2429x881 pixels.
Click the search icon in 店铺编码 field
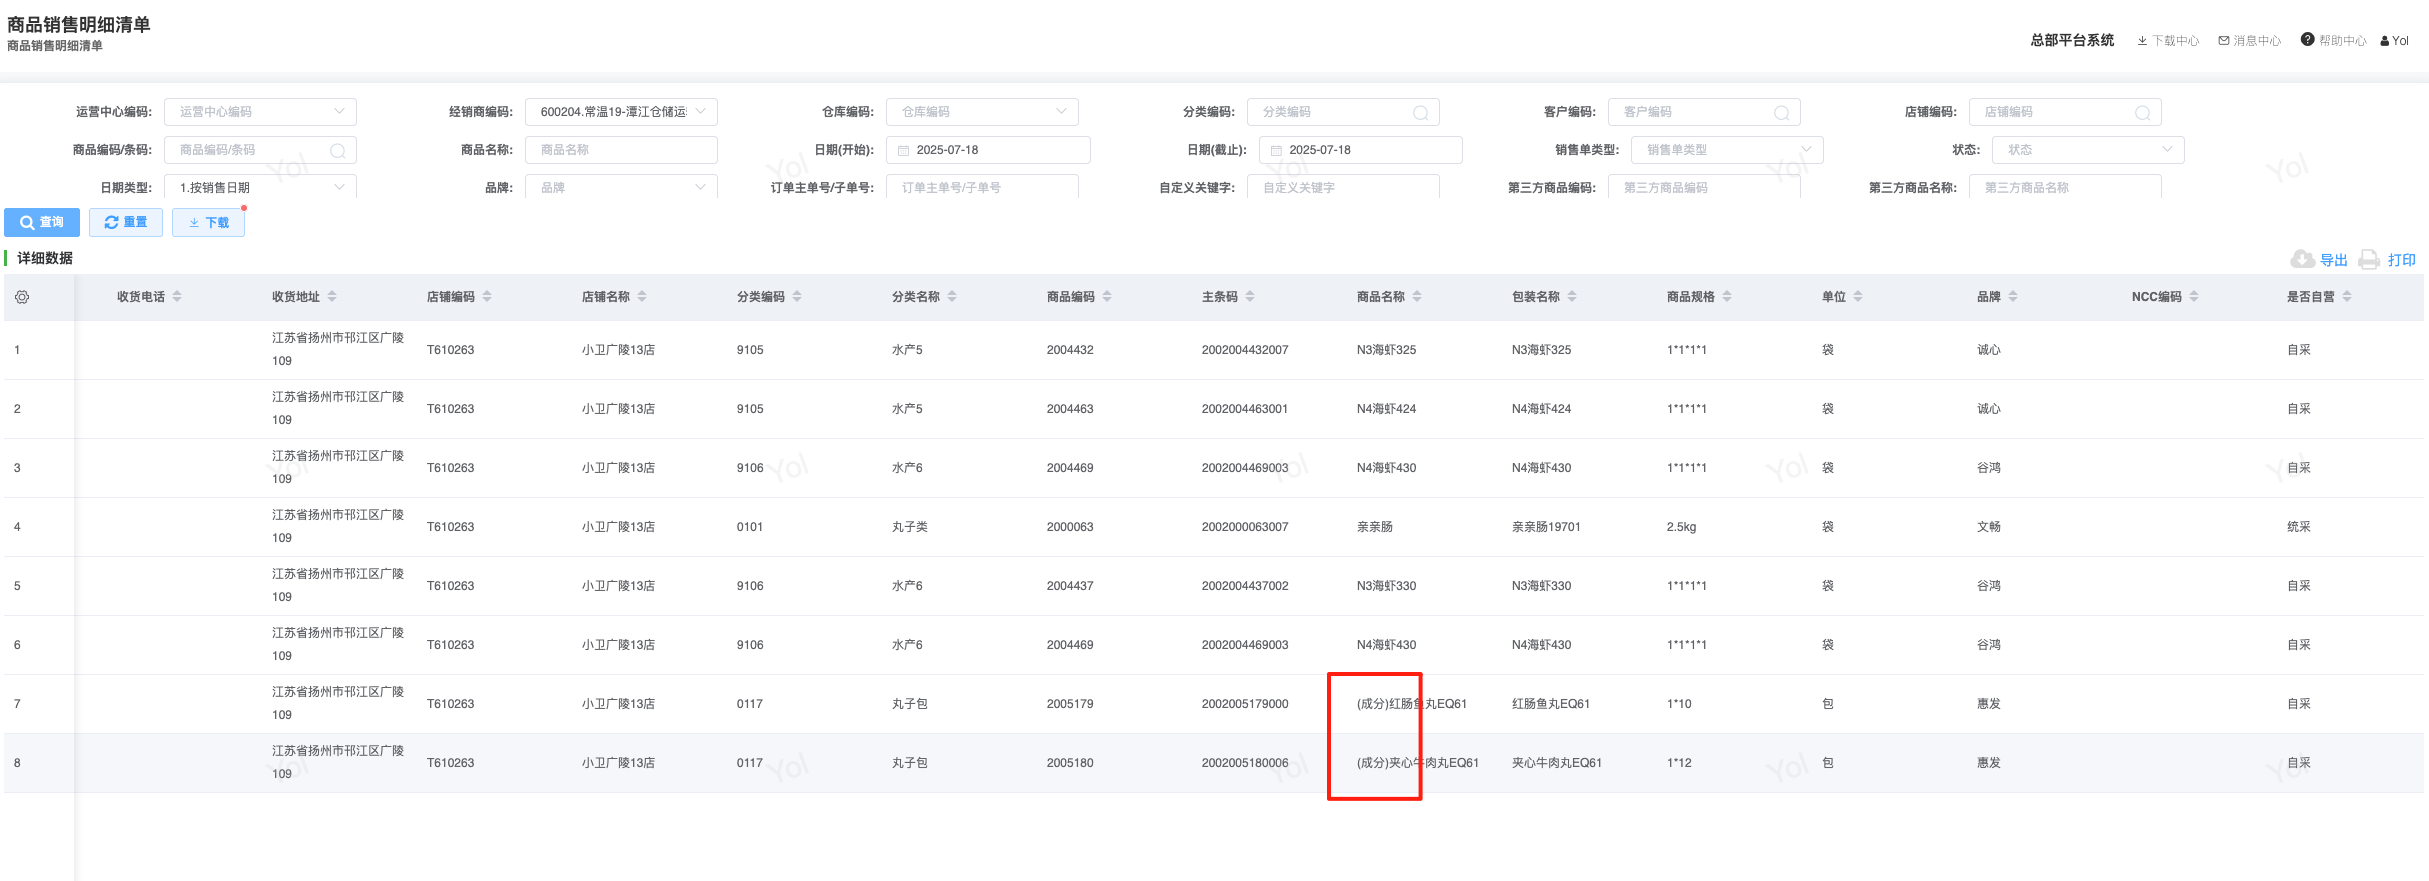coord(2142,113)
